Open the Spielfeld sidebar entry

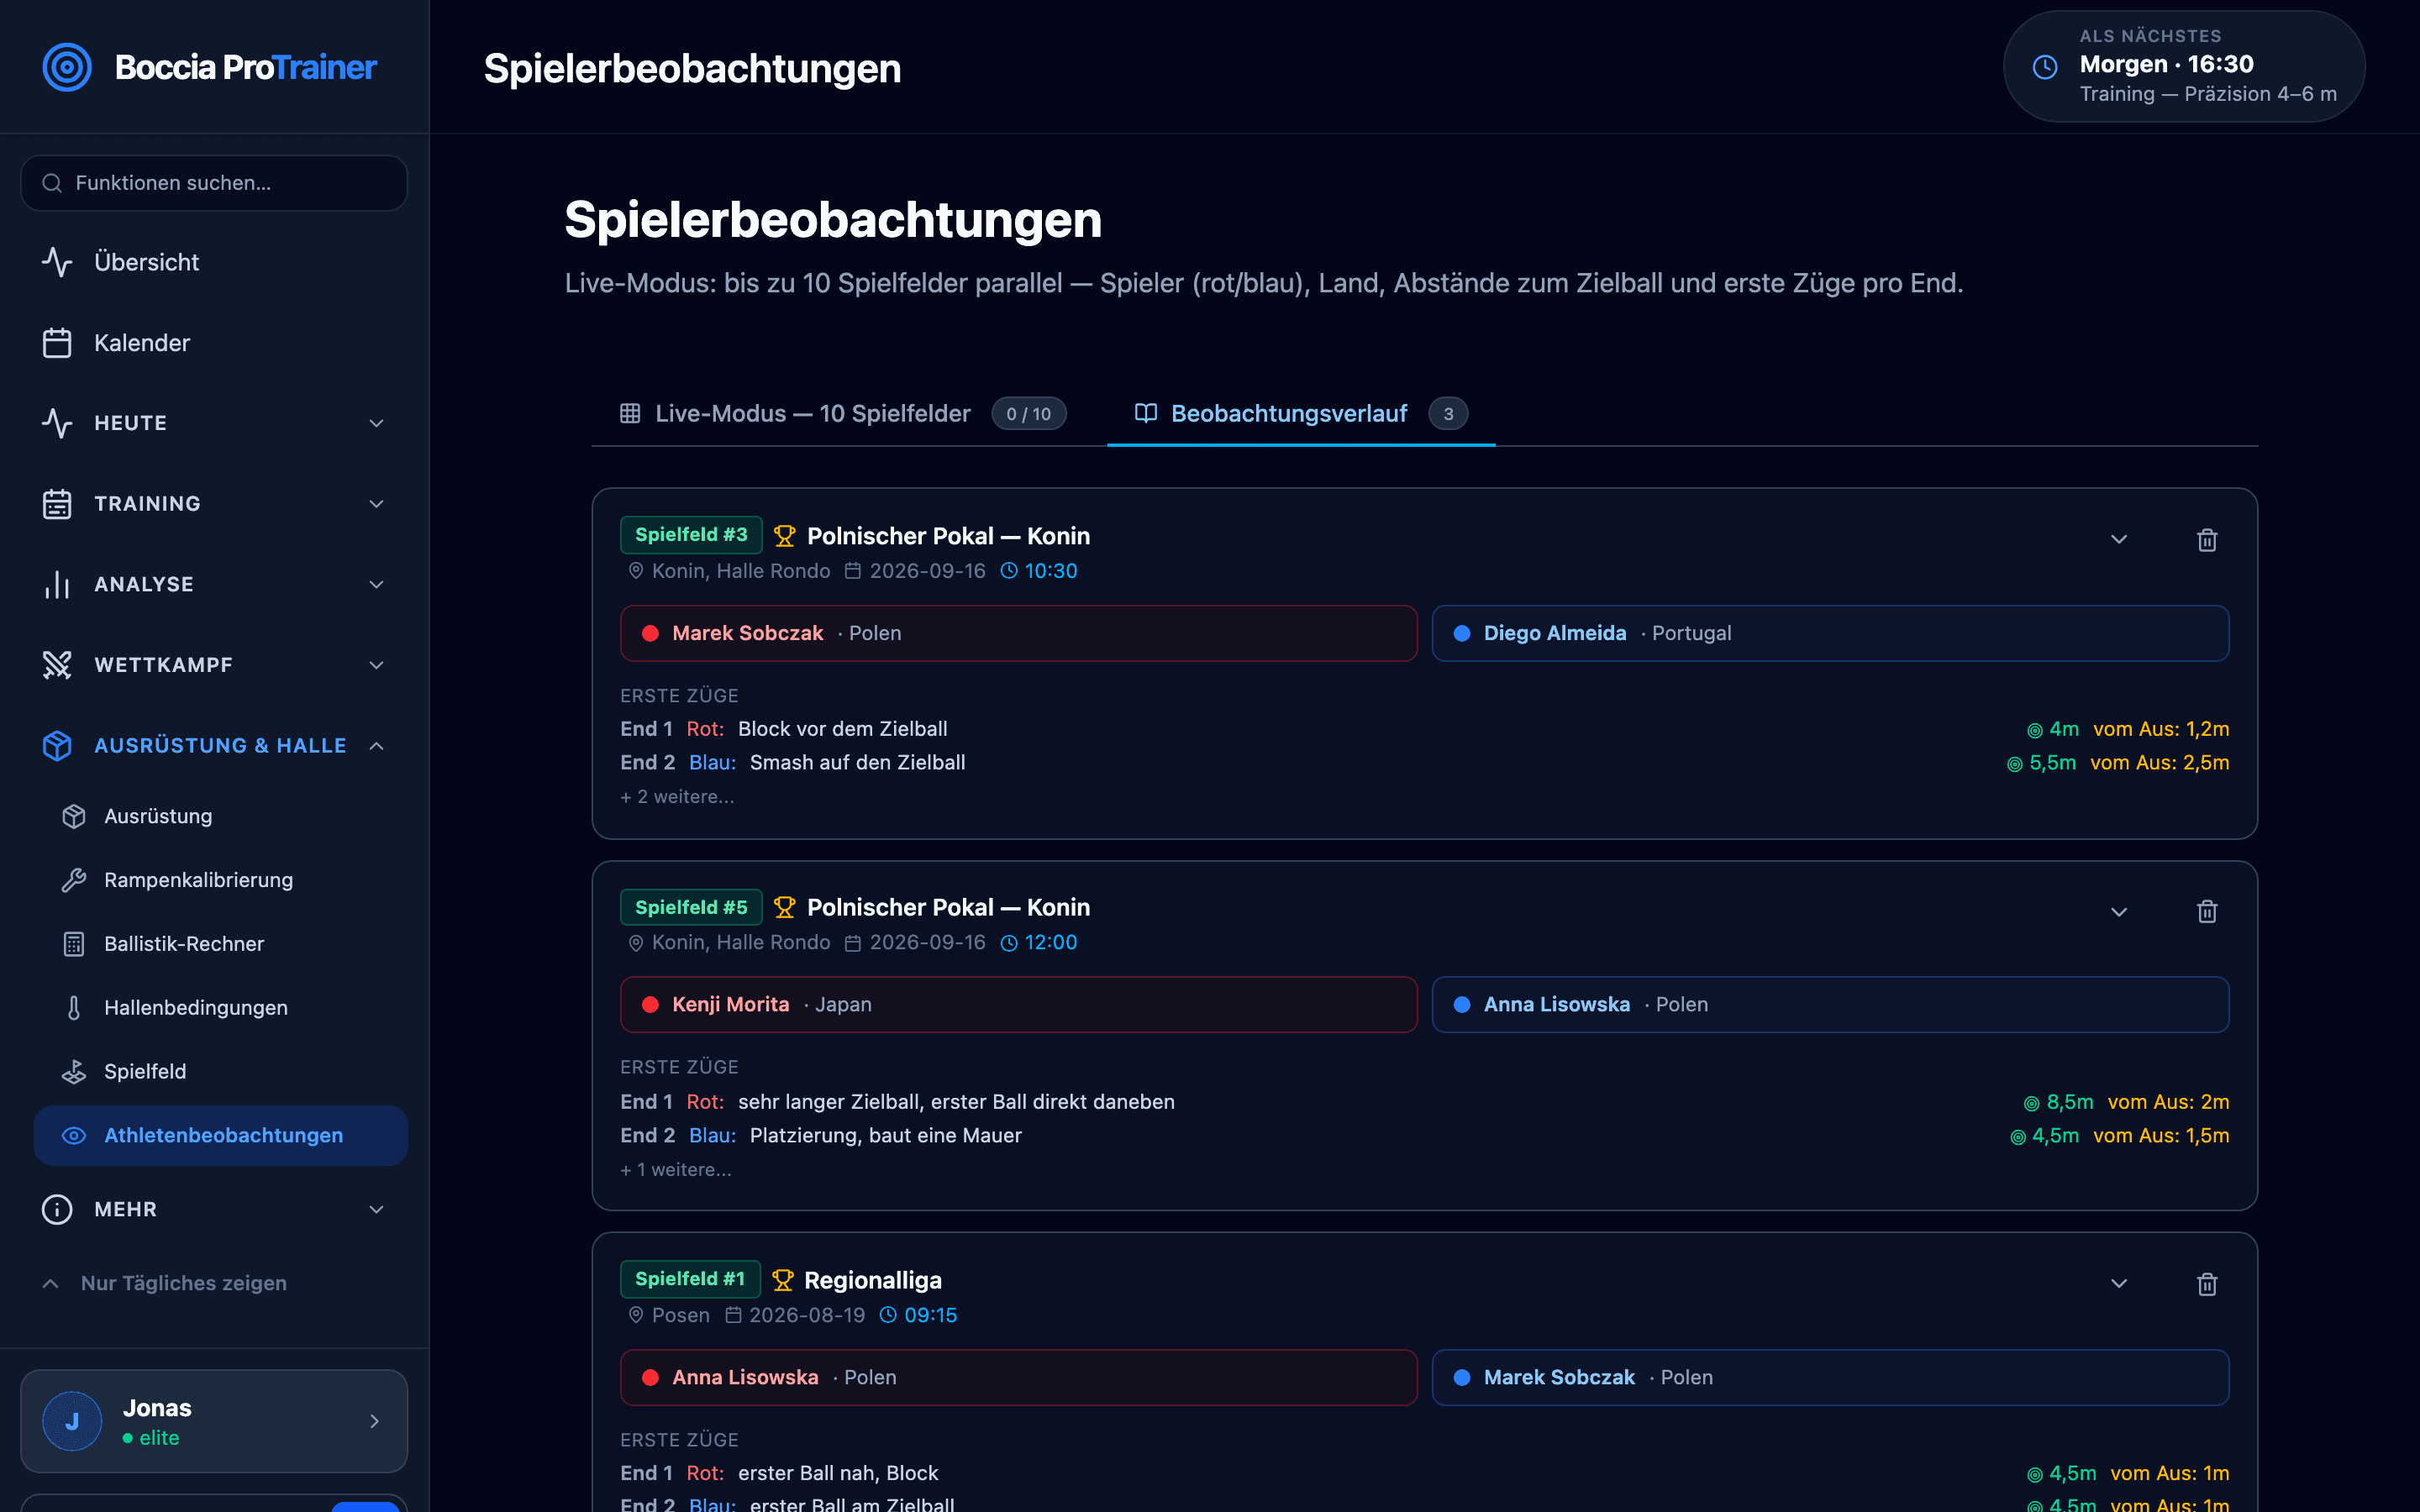point(221,1071)
